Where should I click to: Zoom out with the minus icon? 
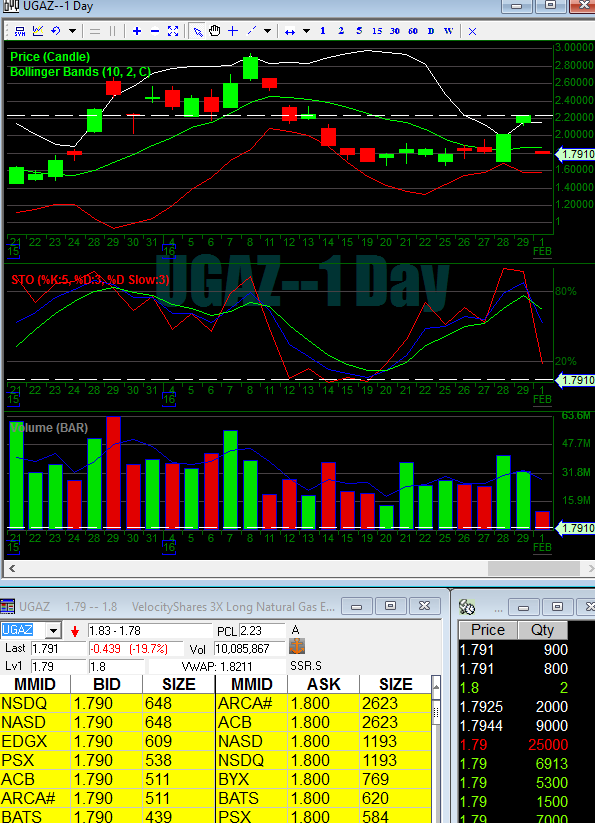[155, 31]
